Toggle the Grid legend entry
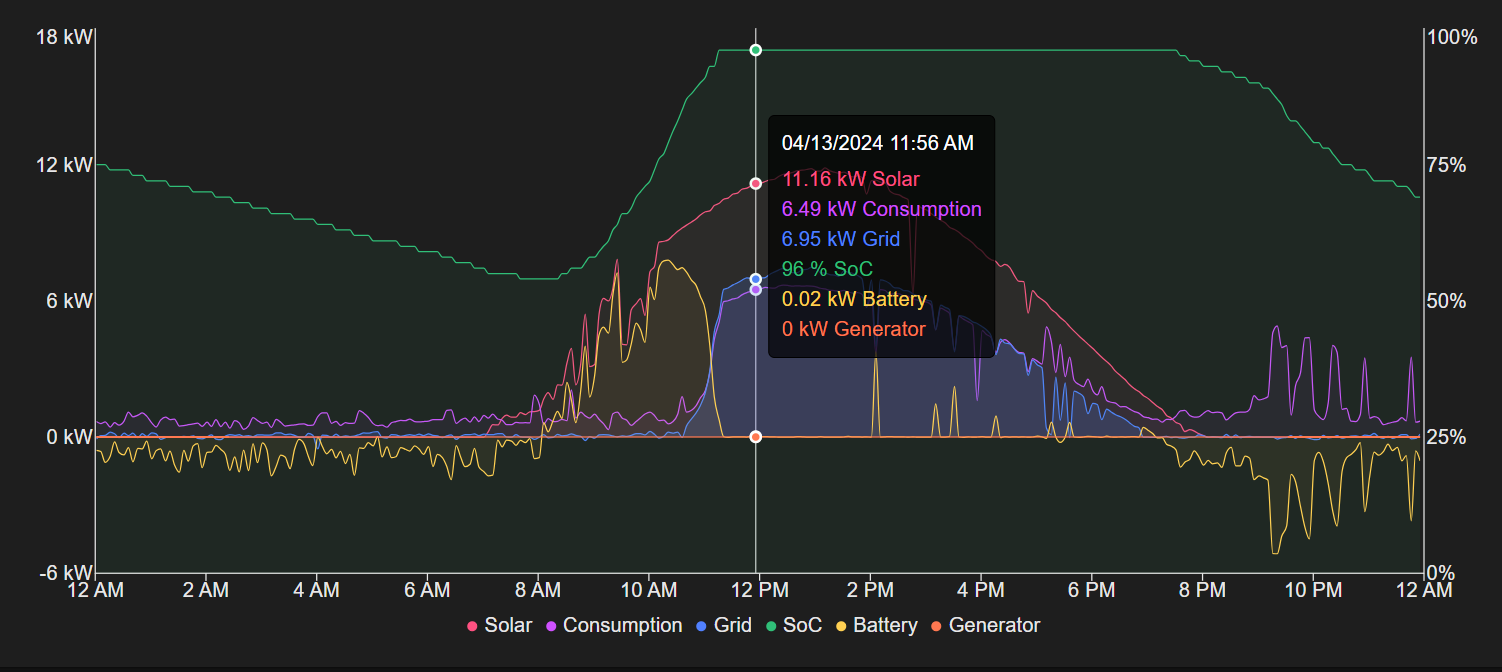This screenshot has width=1502, height=672. pos(723,625)
